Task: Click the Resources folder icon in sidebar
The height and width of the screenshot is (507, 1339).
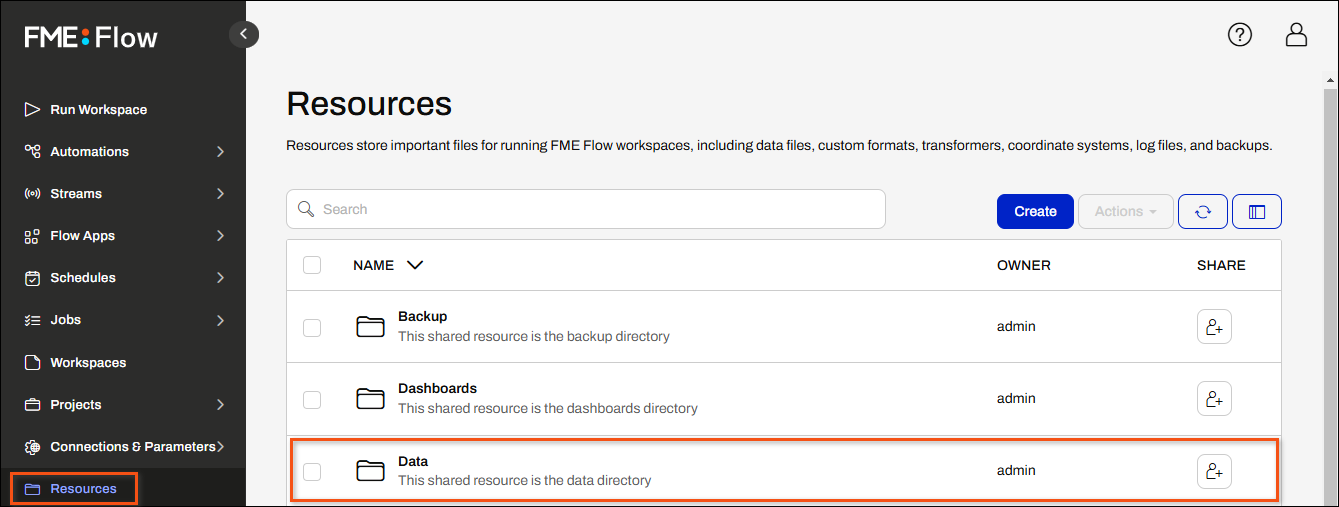Action: coord(32,489)
